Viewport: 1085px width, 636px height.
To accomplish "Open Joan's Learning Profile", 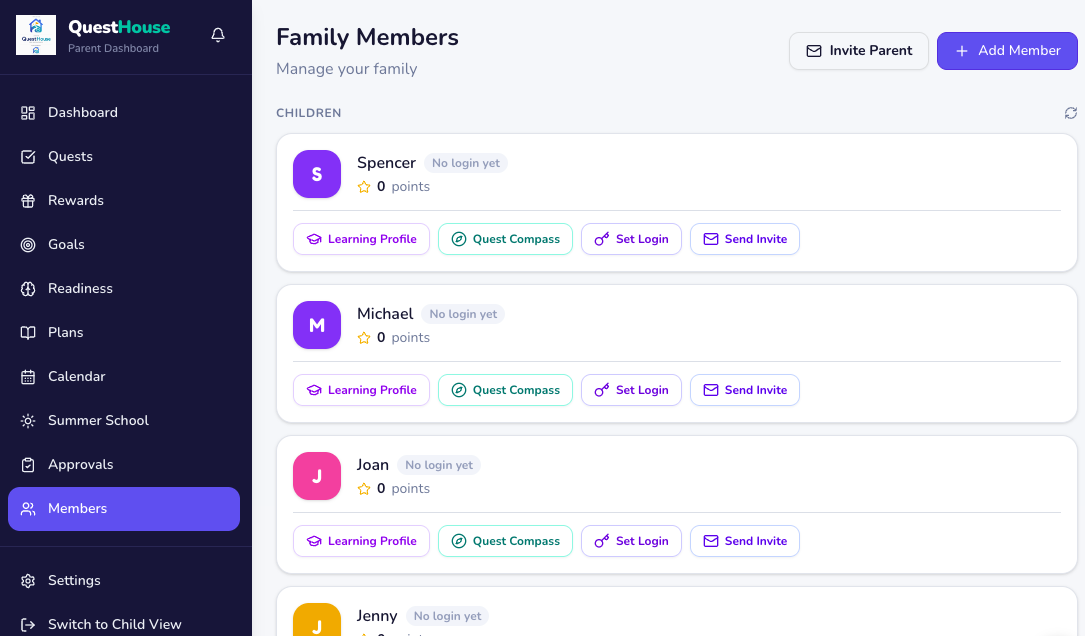I will pos(361,541).
